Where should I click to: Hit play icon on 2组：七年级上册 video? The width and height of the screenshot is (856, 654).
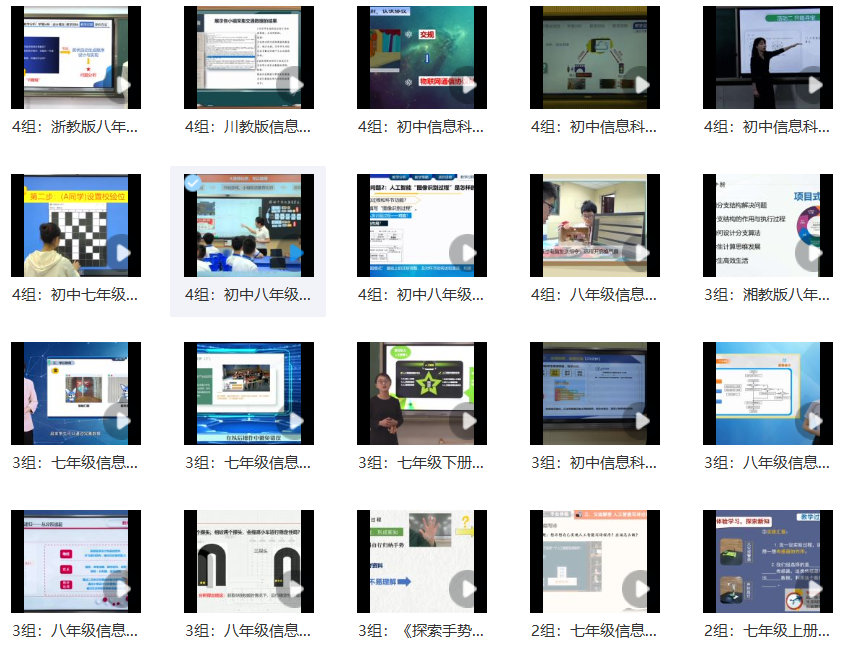pyautogui.click(x=813, y=589)
